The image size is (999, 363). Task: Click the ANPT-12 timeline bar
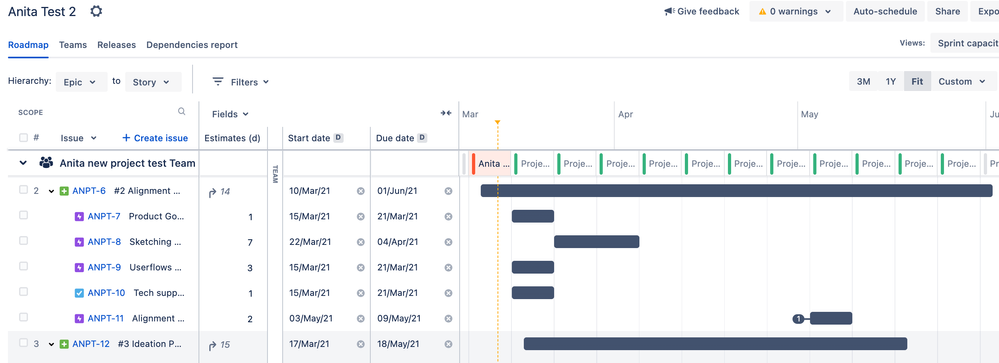(715, 344)
